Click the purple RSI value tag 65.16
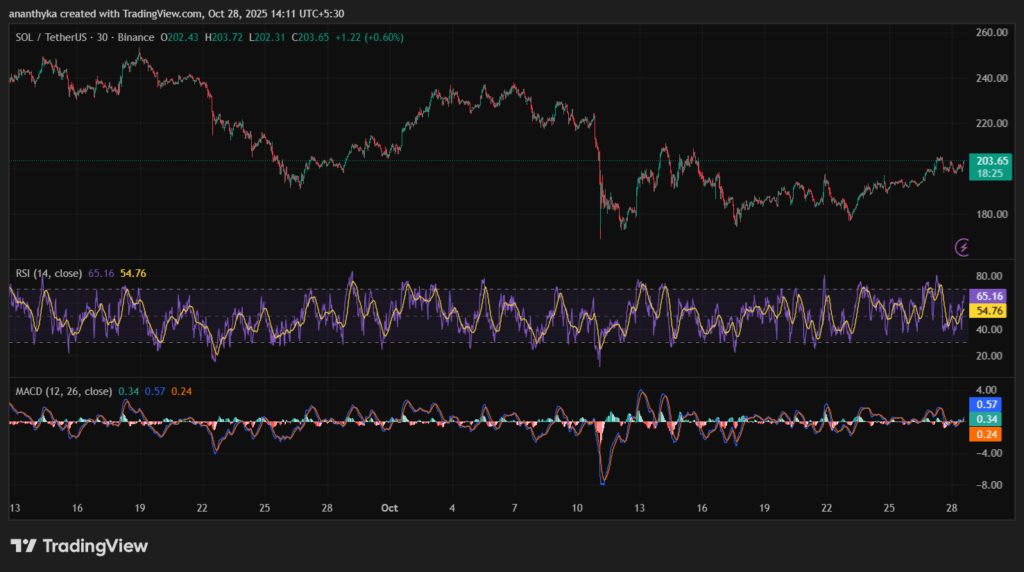This screenshot has width=1024, height=572. (x=988, y=297)
